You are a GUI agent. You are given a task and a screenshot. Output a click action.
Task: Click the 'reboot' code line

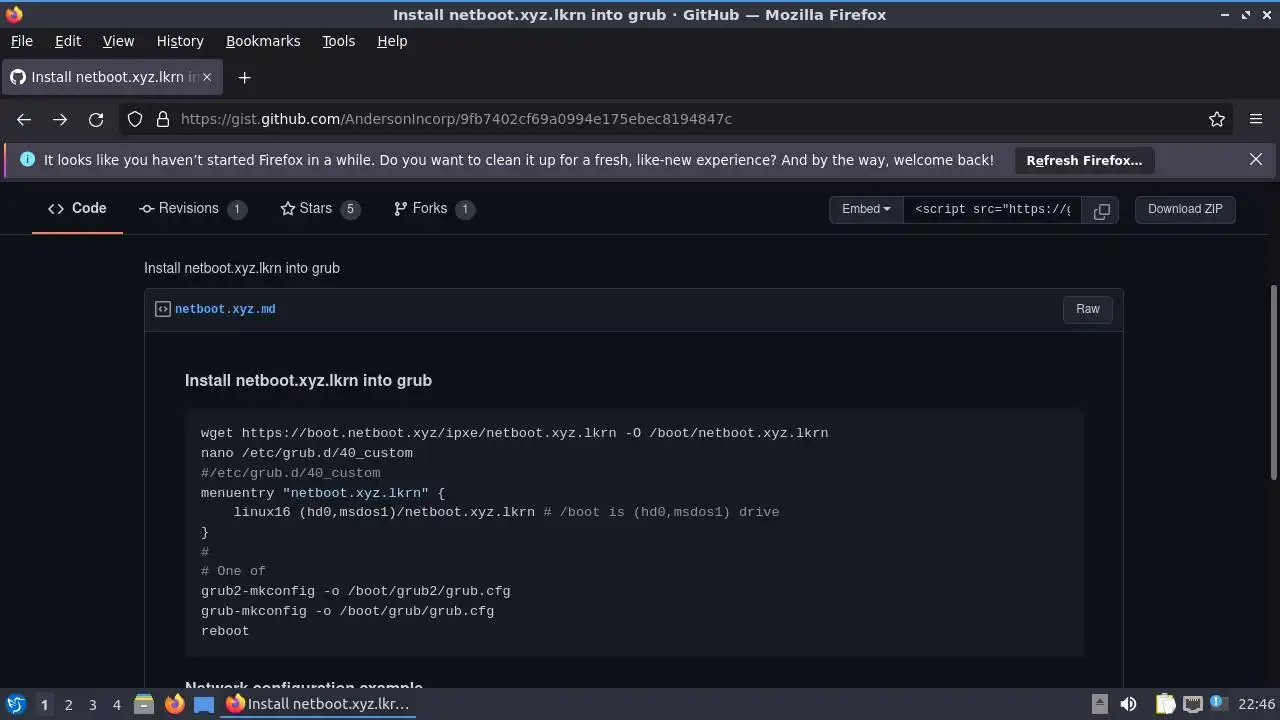tap(225, 631)
